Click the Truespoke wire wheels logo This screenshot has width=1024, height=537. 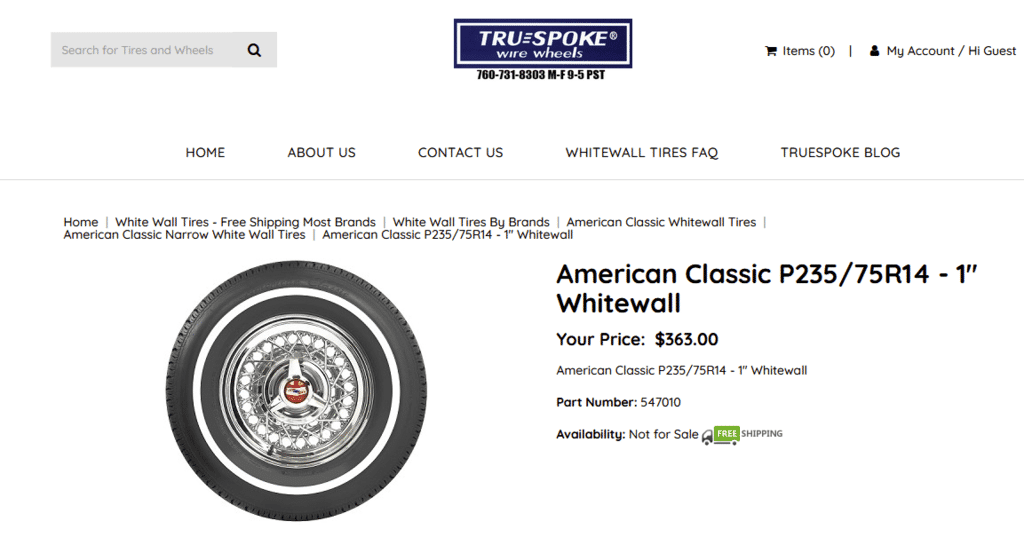click(x=542, y=44)
